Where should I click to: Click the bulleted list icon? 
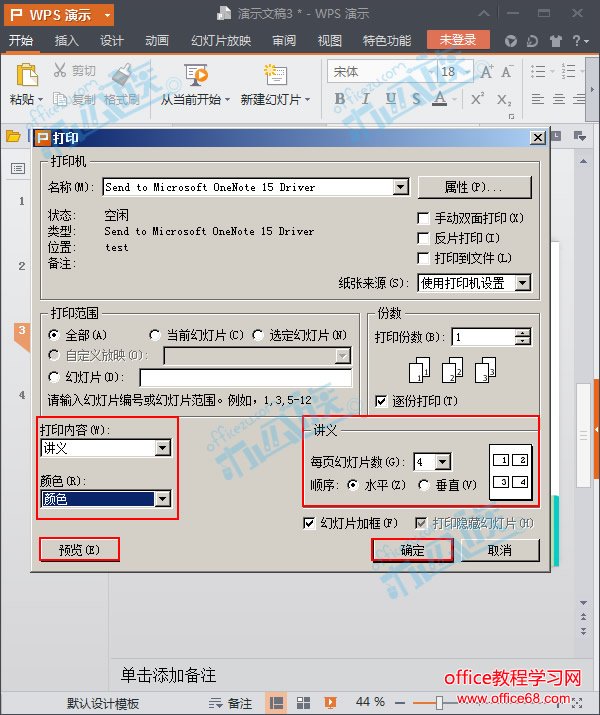pyautogui.click(x=538, y=71)
